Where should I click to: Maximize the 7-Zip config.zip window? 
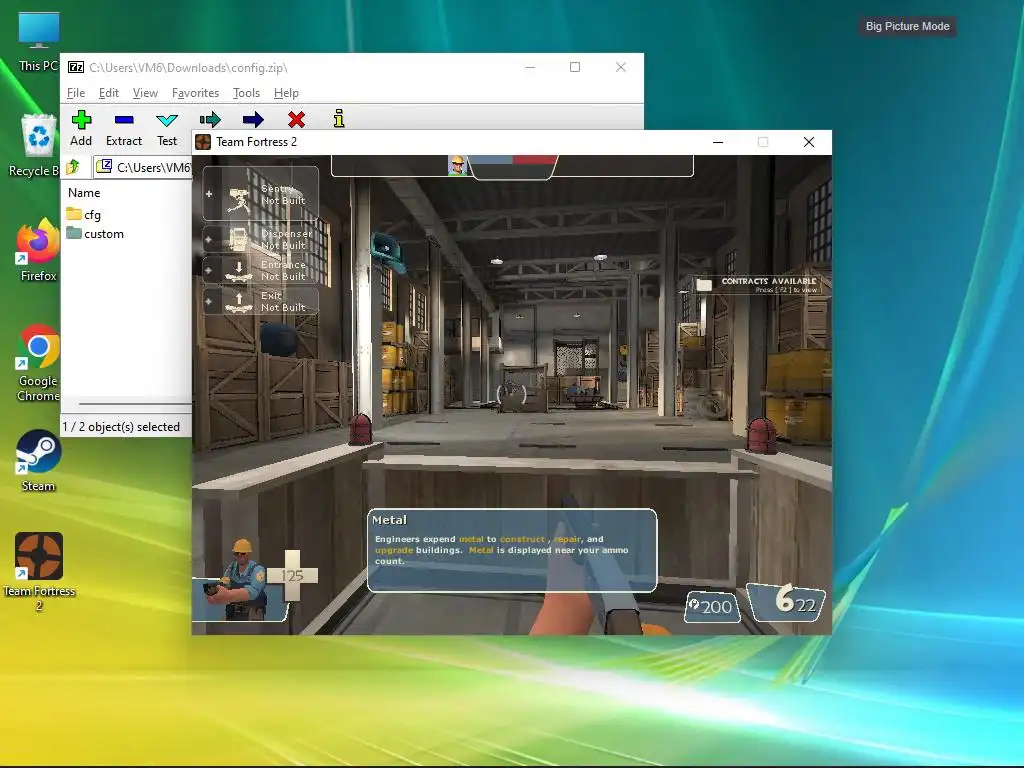click(575, 67)
